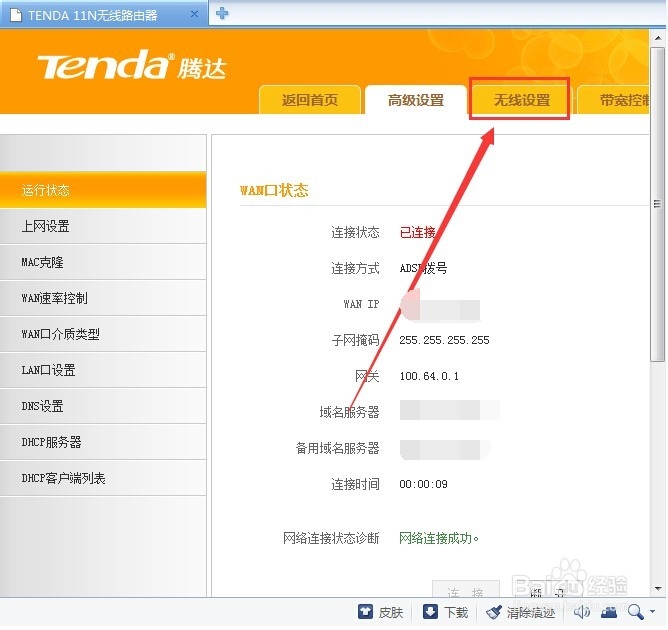Viewport: 668px width, 630px height.
Task: Click the magnifier zoom icon
Action: (x=636, y=612)
